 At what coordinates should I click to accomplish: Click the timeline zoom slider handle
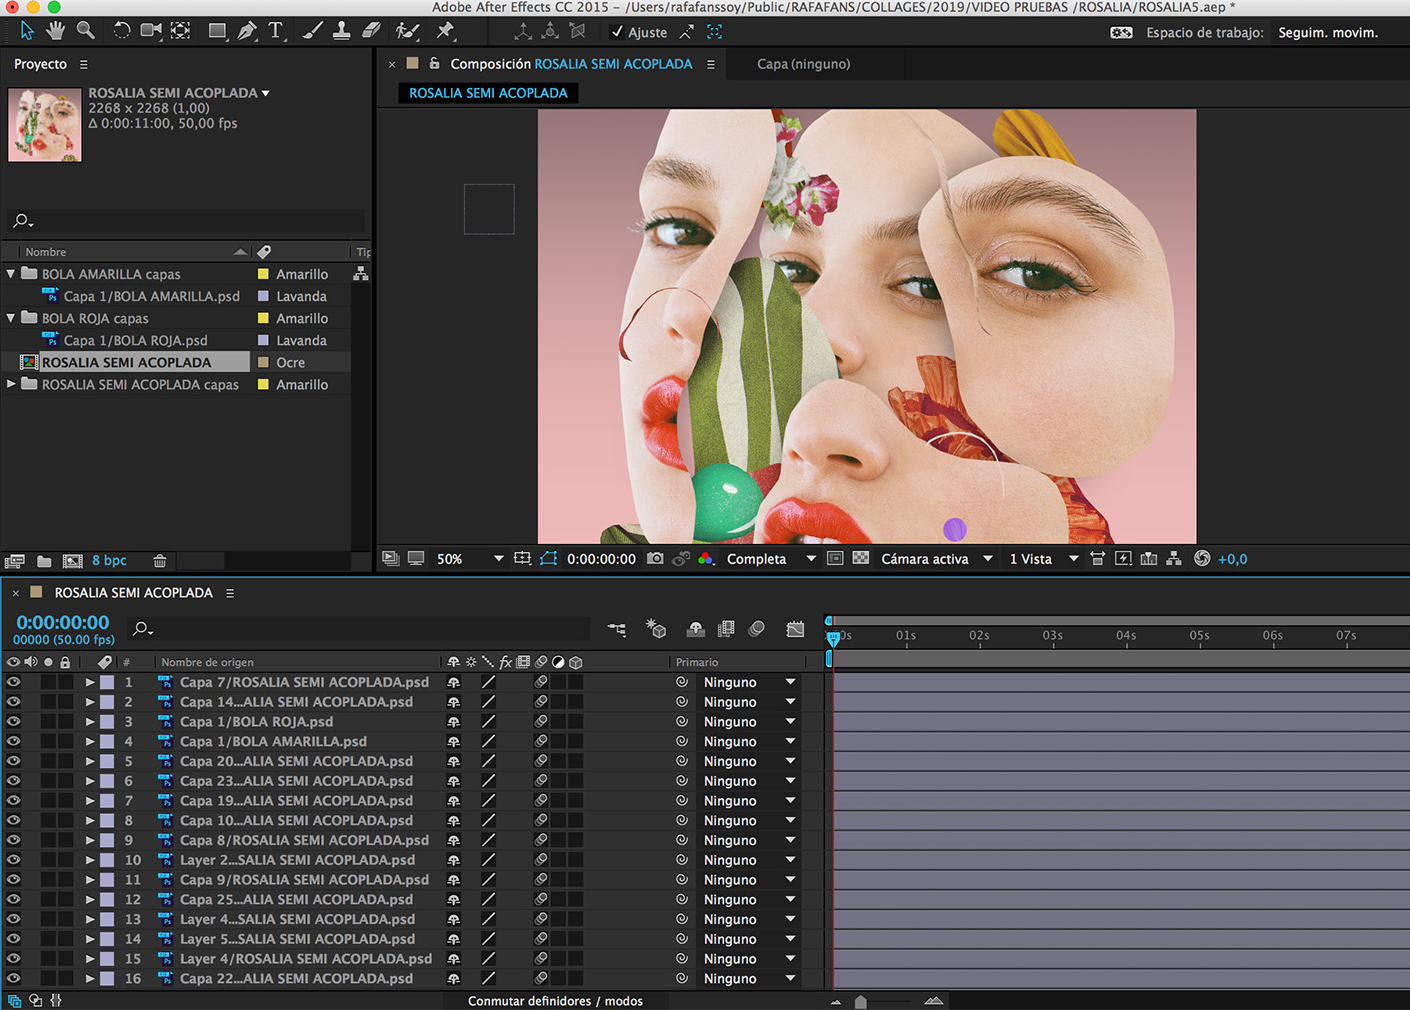pyautogui.click(x=860, y=1002)
